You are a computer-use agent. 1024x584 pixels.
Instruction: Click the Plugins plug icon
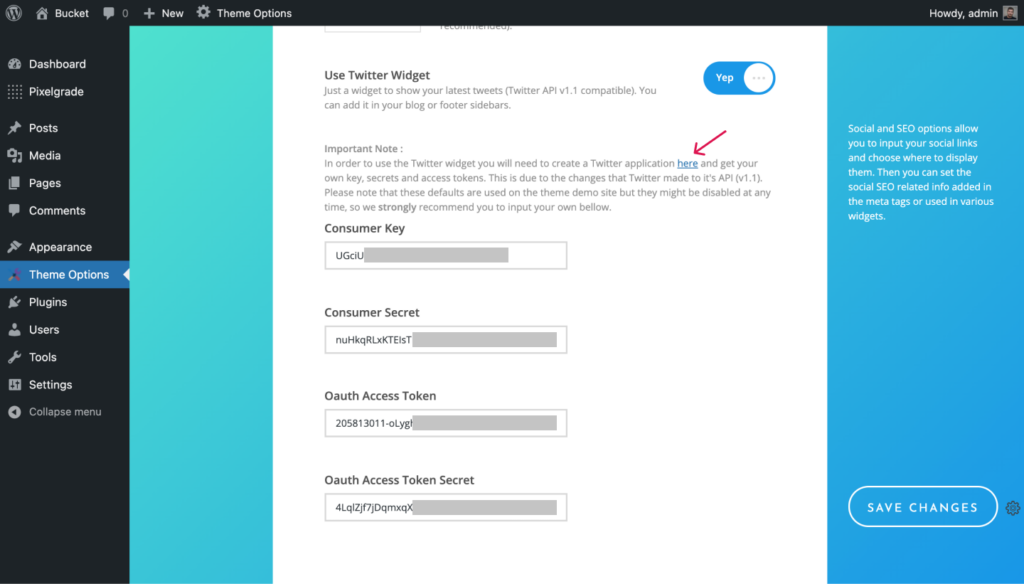tap(14, 302)
